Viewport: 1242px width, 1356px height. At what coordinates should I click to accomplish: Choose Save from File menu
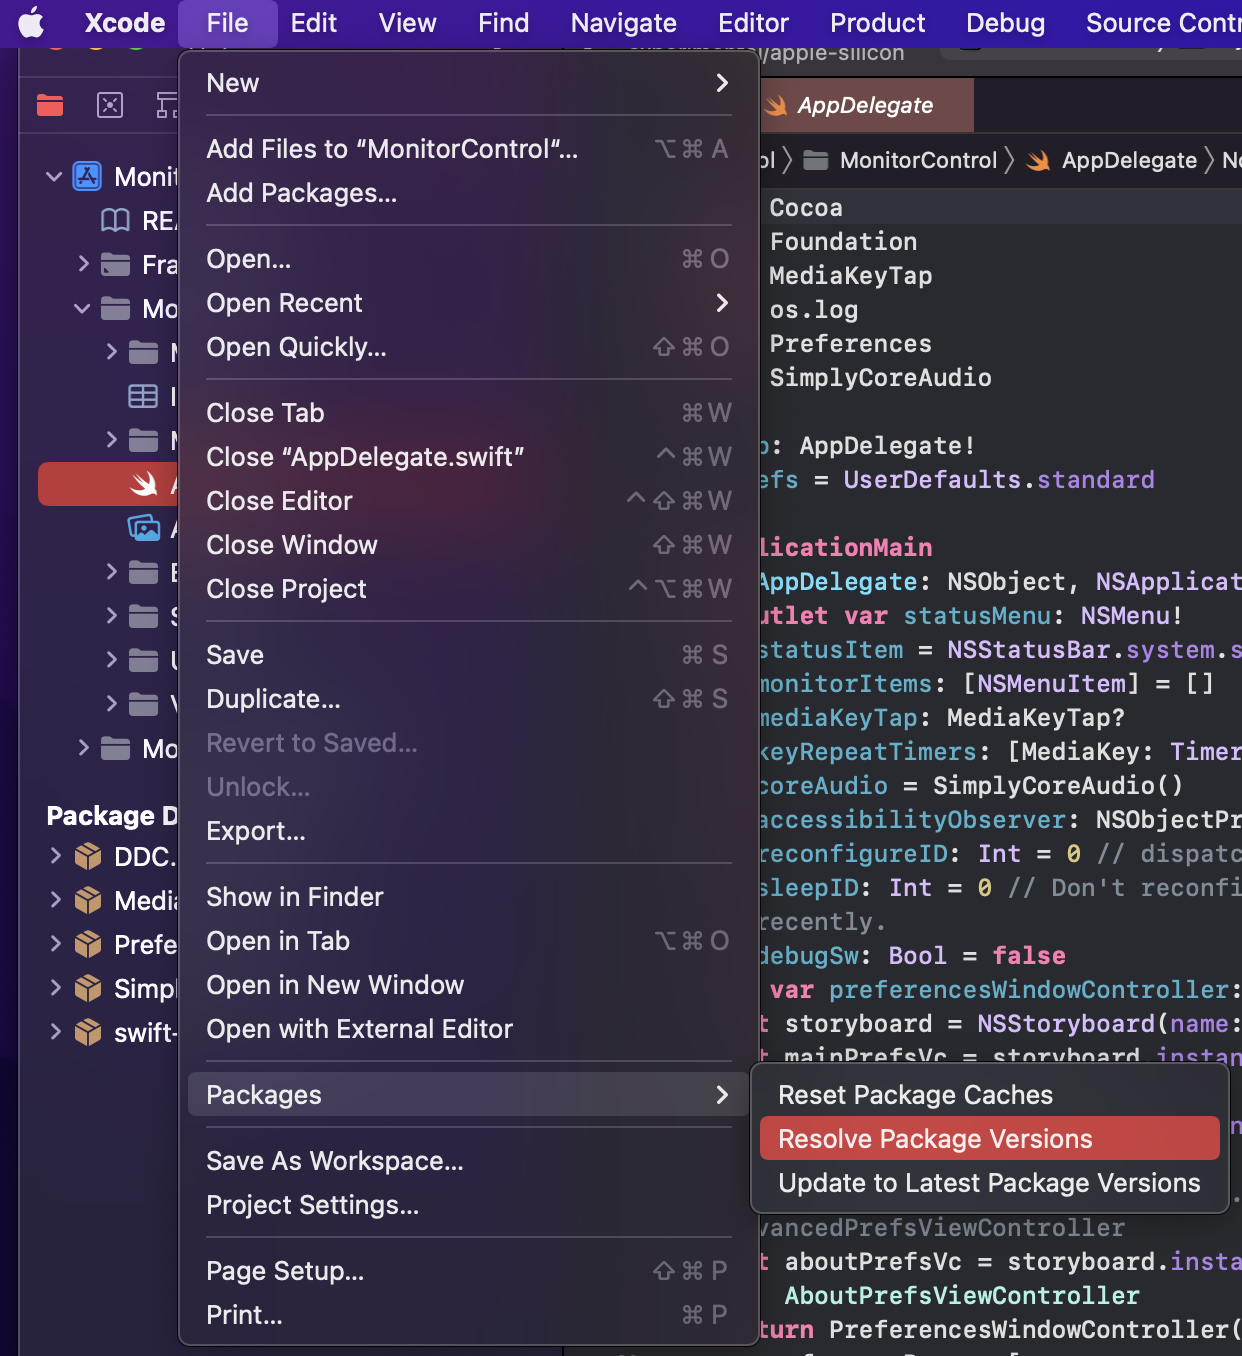pos(468,655)
